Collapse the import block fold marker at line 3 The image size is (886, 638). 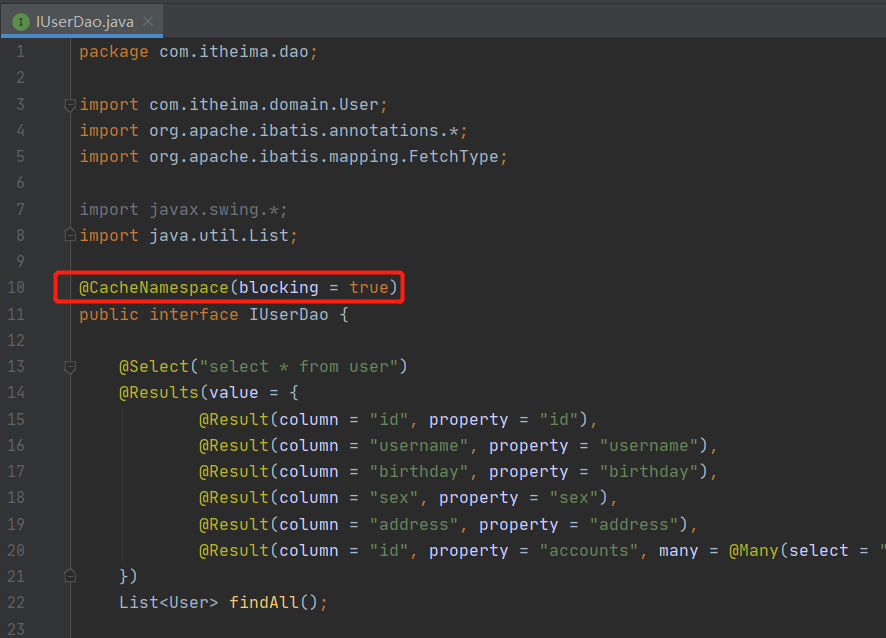coord(70,105)
